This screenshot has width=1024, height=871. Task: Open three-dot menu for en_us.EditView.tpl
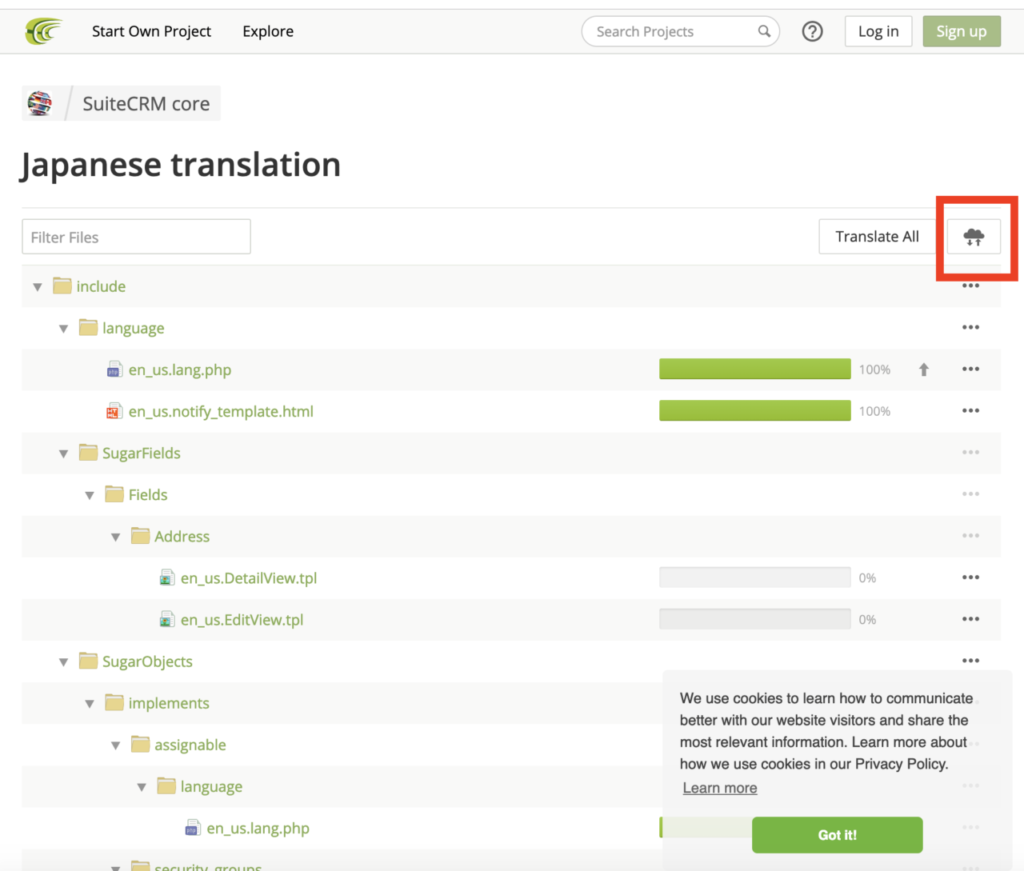coord(970,619)
